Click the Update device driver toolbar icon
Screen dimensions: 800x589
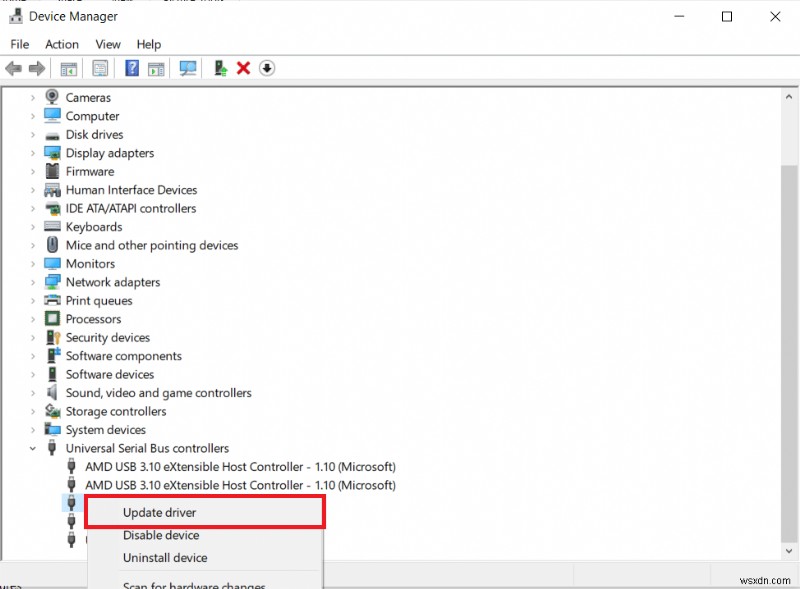click(220, 68)
